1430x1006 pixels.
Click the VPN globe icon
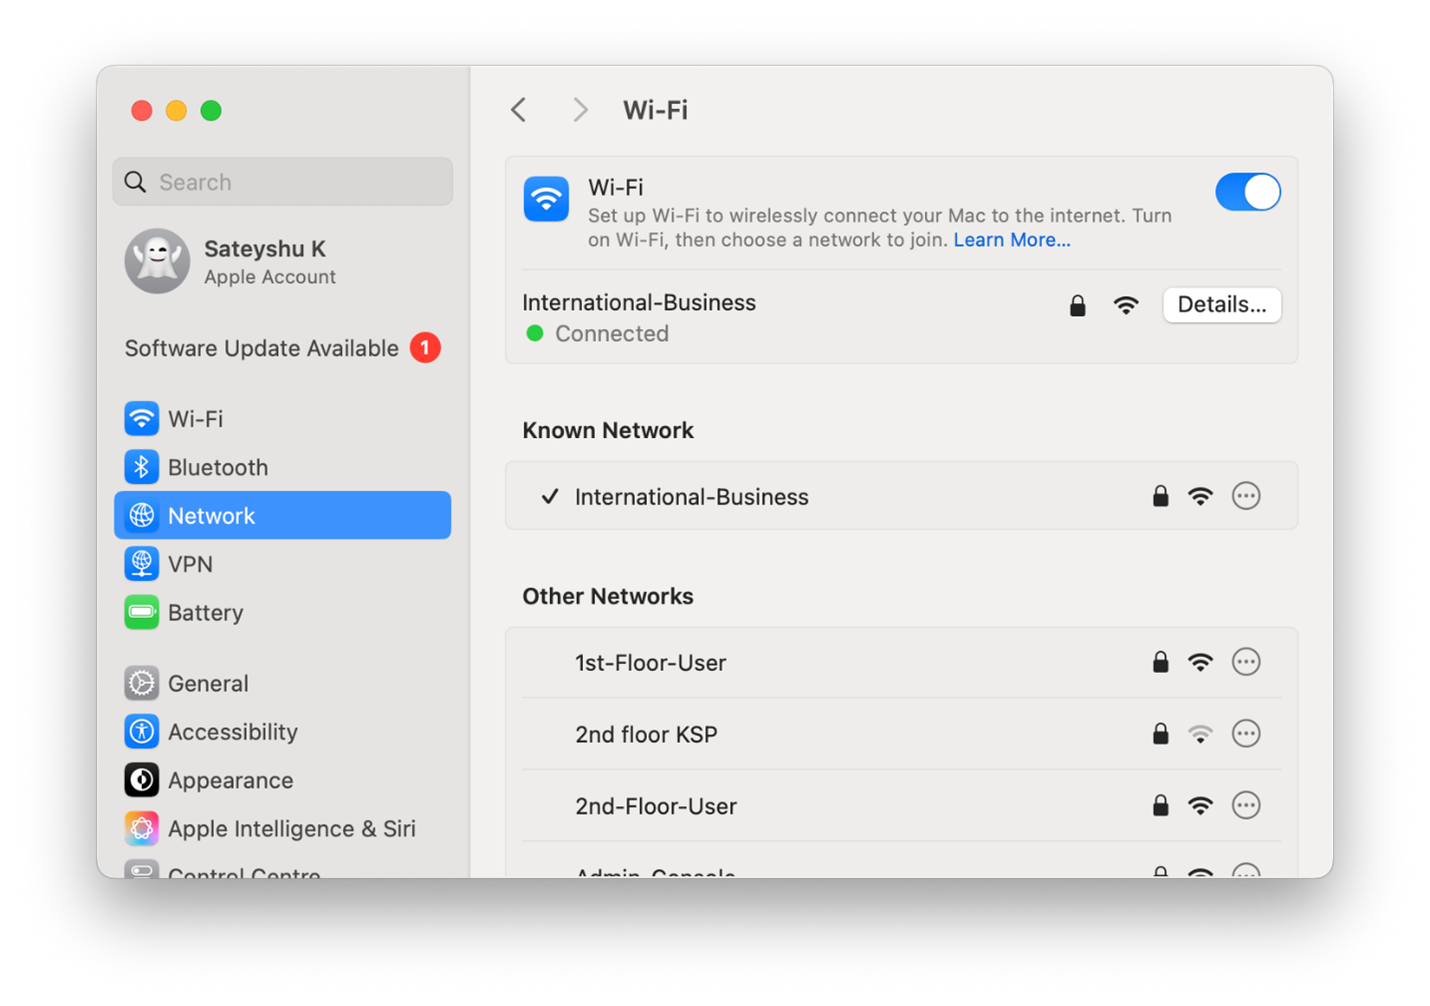141,564
